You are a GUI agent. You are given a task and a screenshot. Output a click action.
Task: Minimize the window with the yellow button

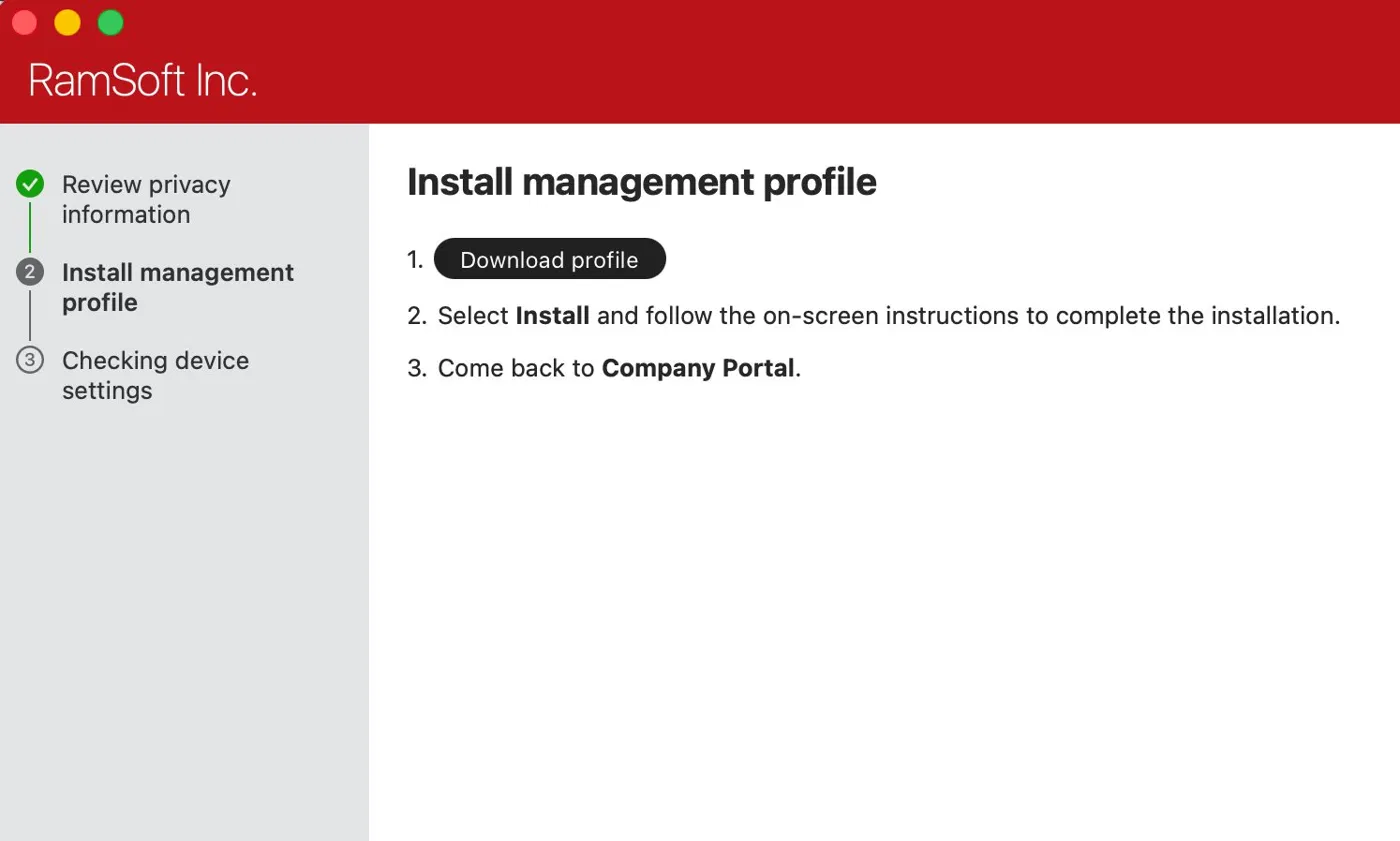coord(67,22)
